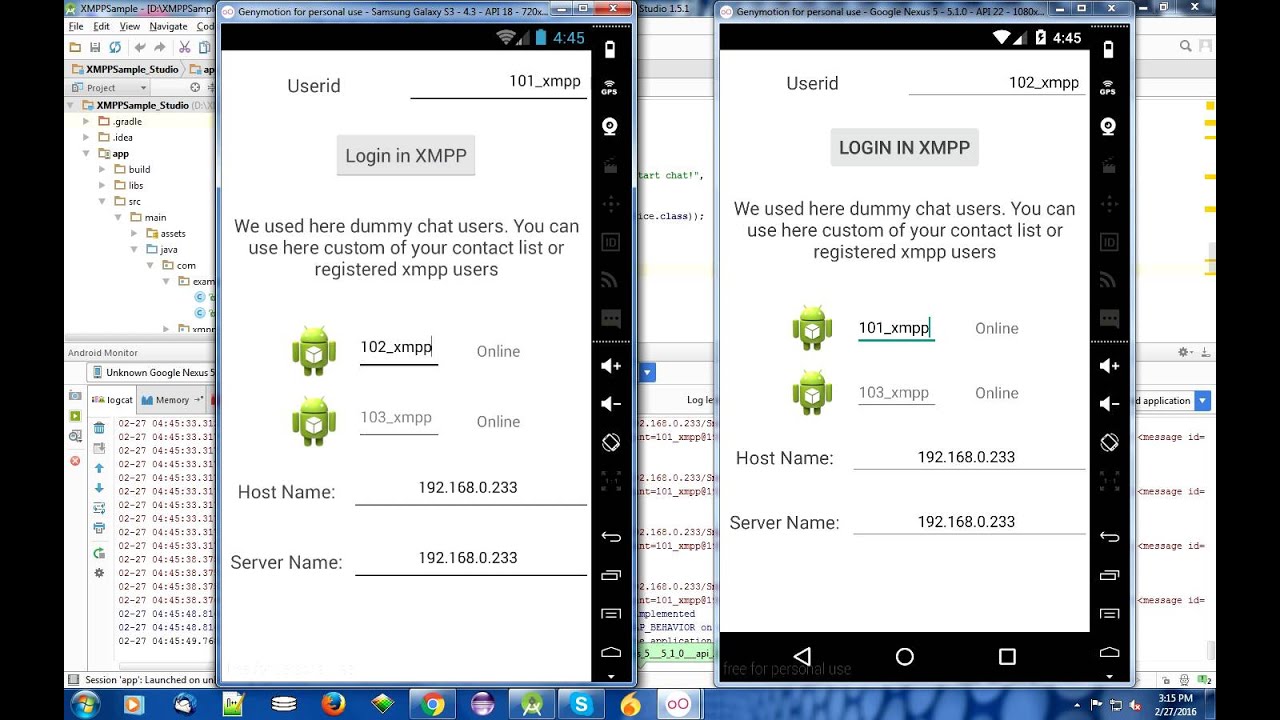The width and height of the screenshot is (1280, 720).
Task: Open Google Chrome from the Windows taskbar
Action: [432, 704]
